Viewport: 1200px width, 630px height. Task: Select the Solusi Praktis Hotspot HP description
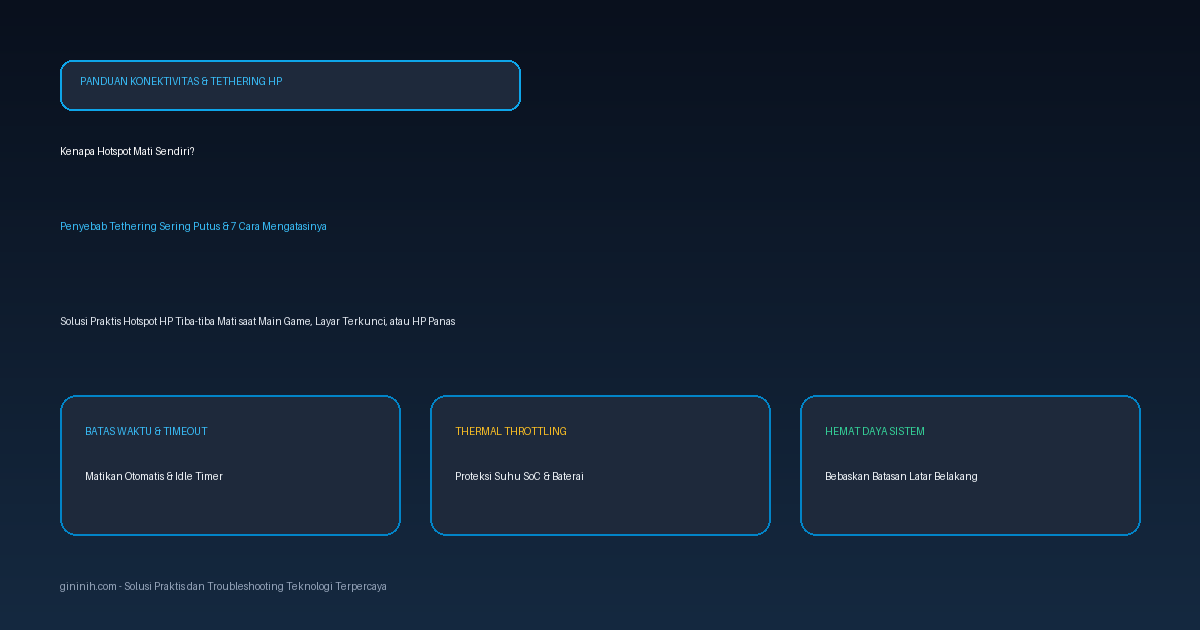point(257,321)
